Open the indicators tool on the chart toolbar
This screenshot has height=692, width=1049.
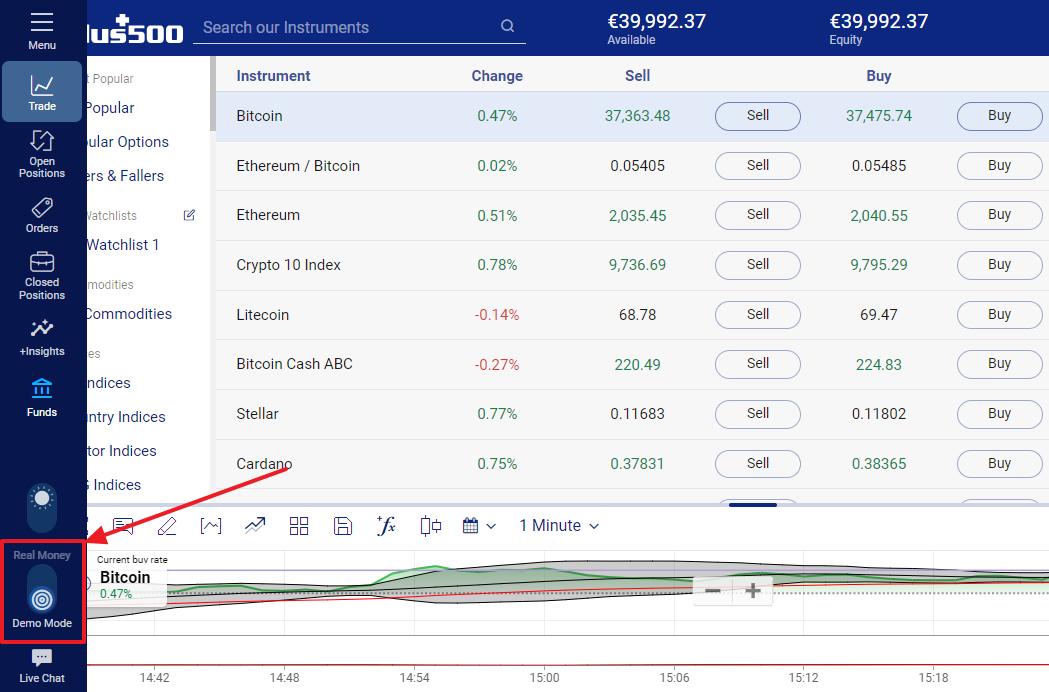tap(211, 525)
